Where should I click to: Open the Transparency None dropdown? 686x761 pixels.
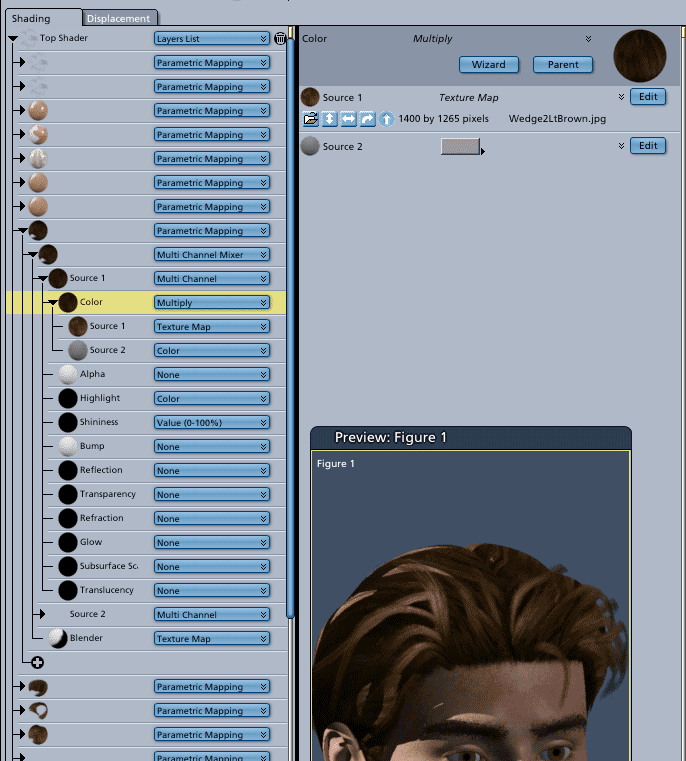point(212,494)
